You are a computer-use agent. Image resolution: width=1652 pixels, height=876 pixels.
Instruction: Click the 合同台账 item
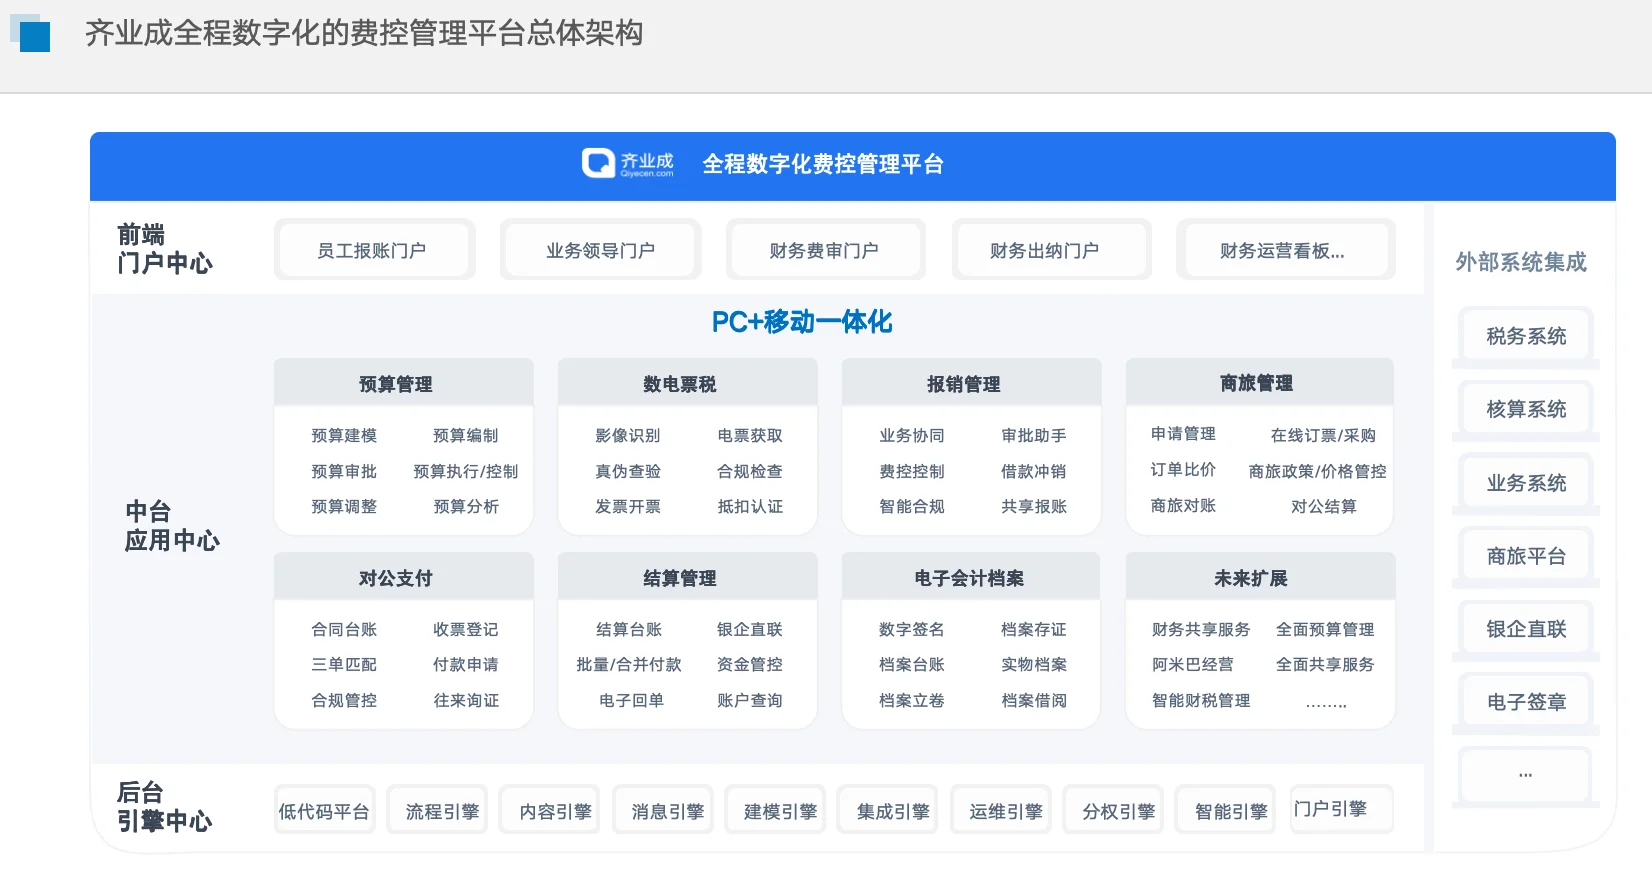point(344,629)
